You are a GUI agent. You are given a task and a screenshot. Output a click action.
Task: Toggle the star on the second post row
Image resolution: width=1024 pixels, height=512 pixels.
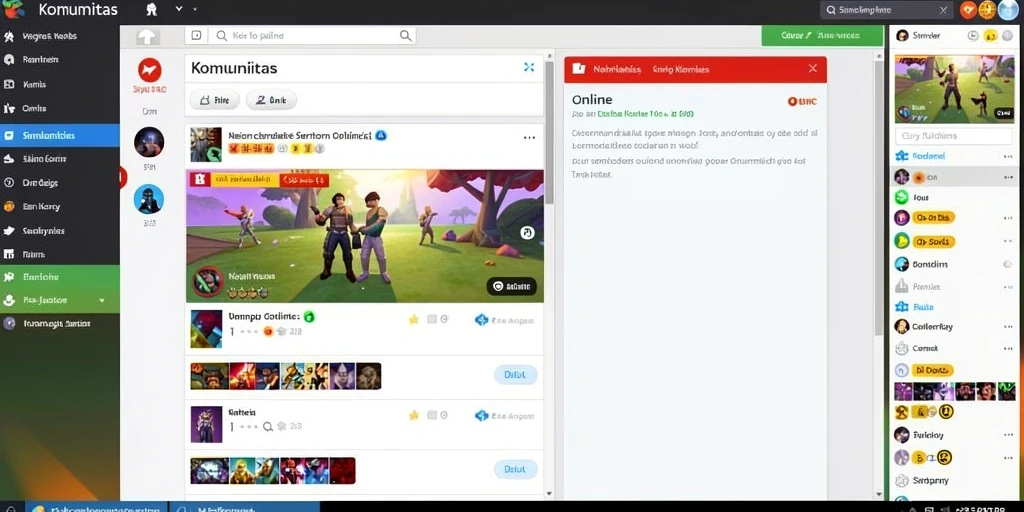[413, 319]
